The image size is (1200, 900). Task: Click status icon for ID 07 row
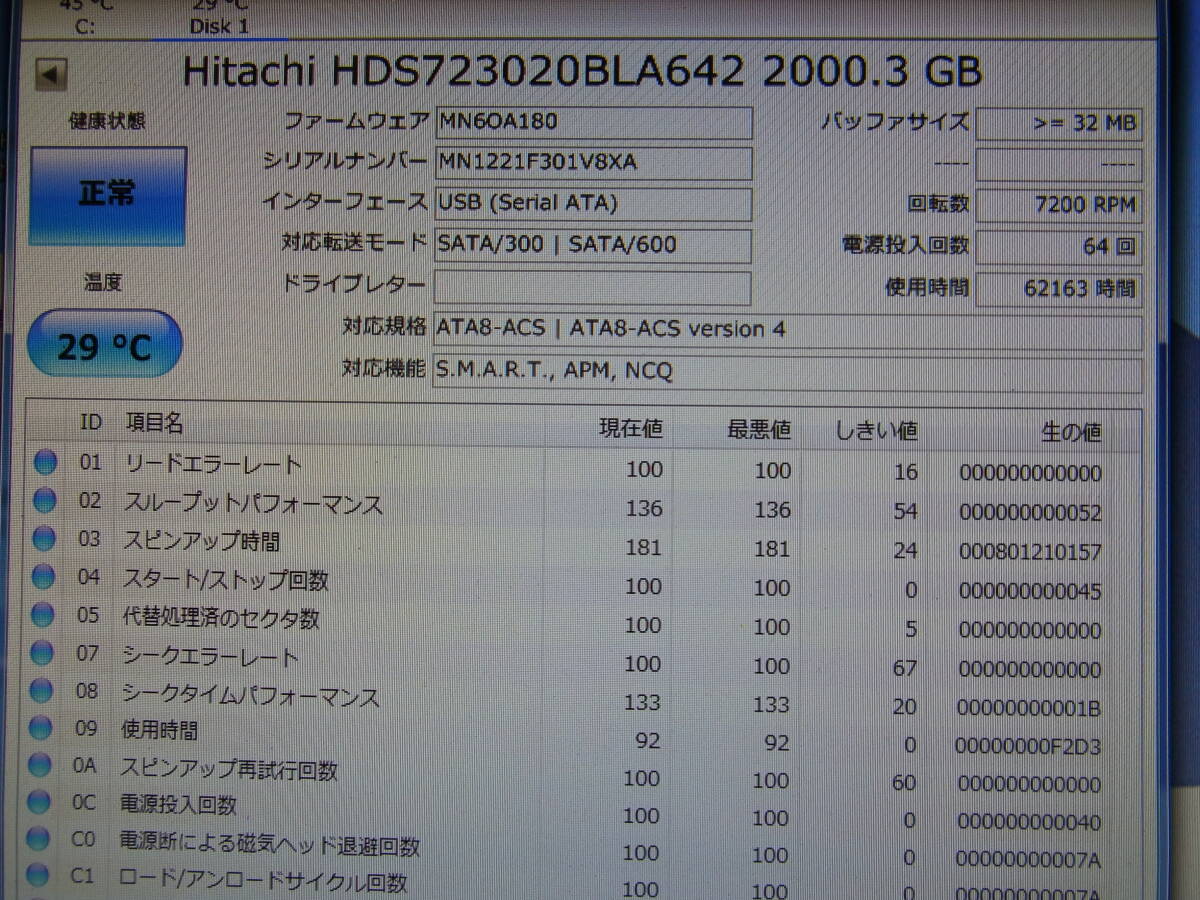(42, 653)
